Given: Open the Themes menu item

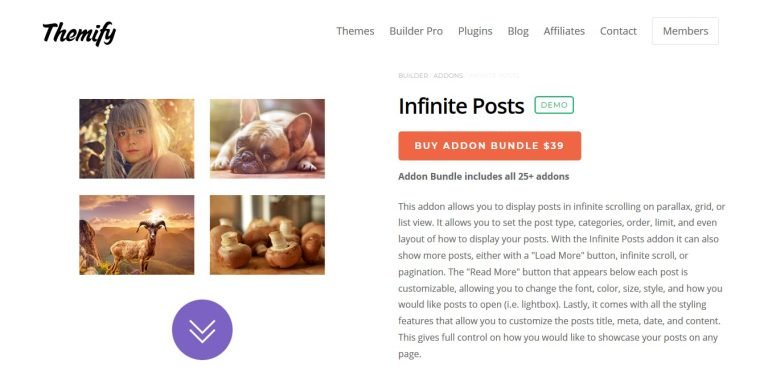Looking at the screenshot, I should [x=355, y=31].
